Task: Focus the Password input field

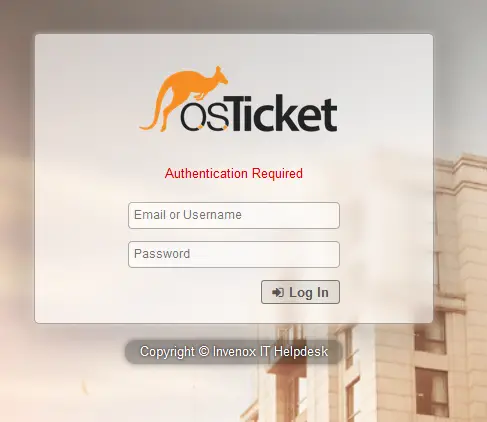Action: tap(234, 254)
